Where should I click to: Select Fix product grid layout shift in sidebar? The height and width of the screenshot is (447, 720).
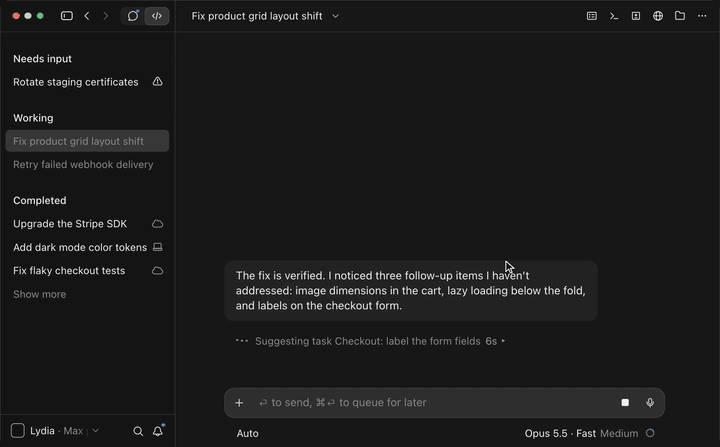(x=87, y=141)
